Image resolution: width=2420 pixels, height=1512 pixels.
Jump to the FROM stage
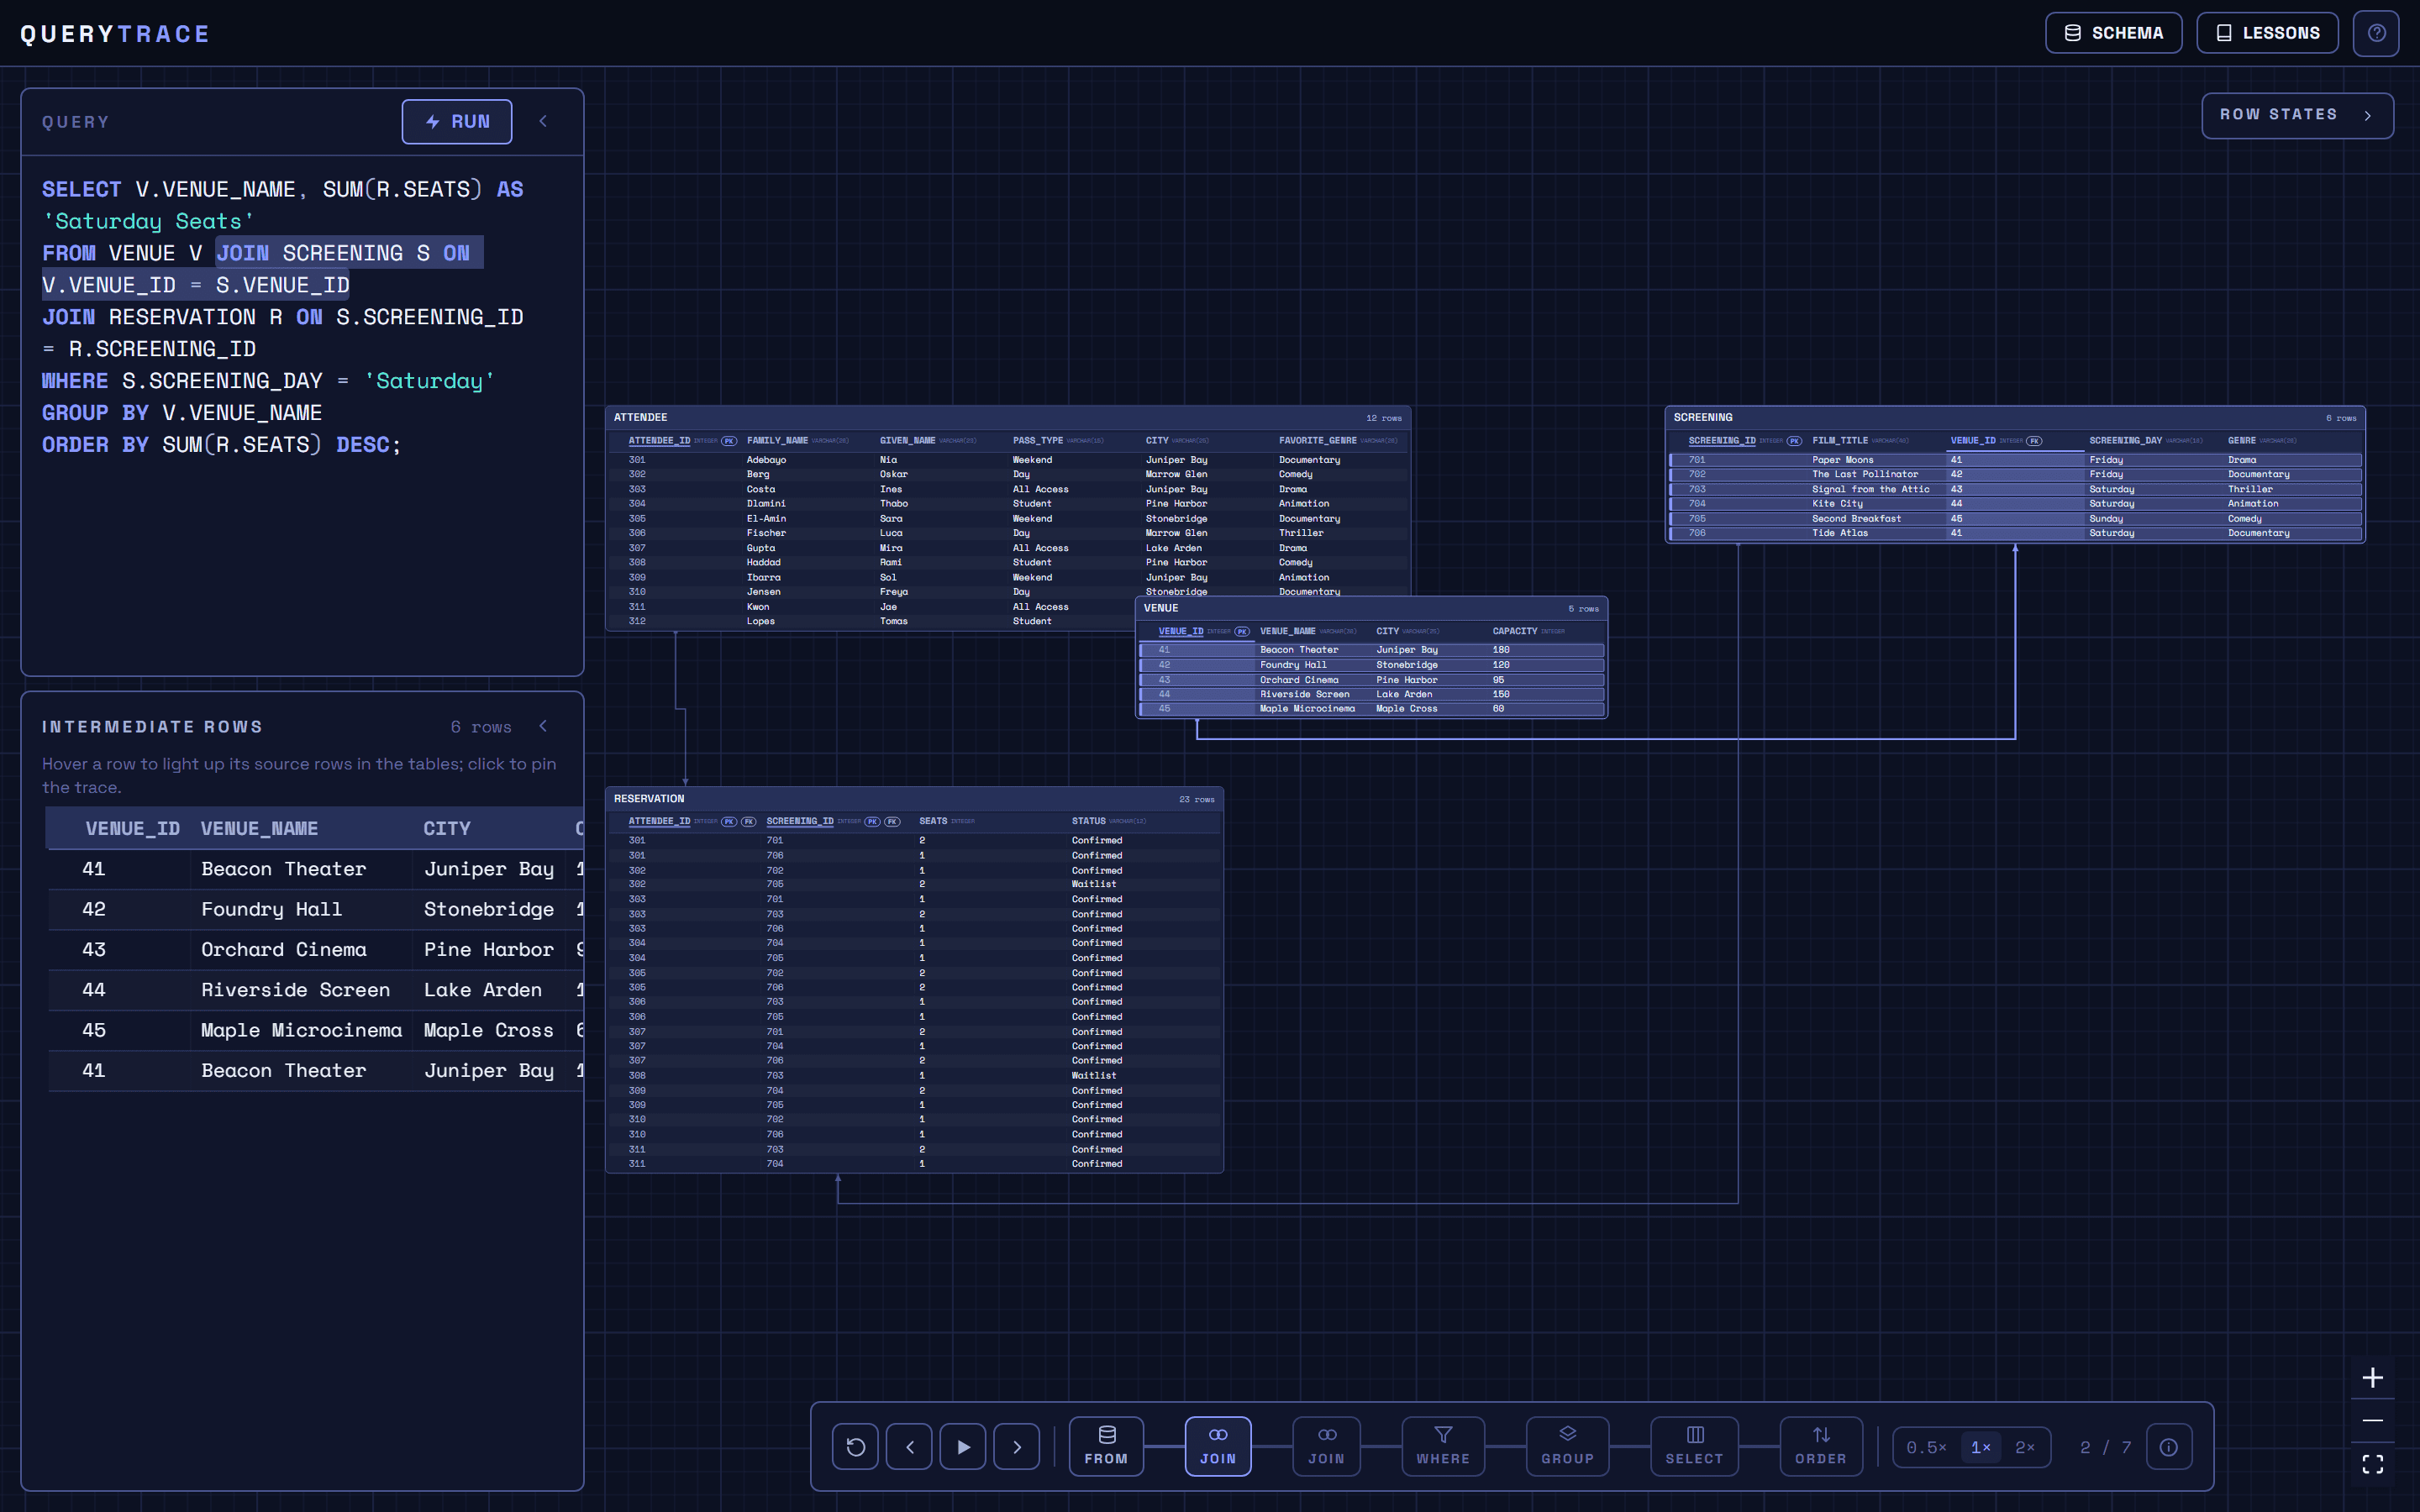(1106, 1446)
